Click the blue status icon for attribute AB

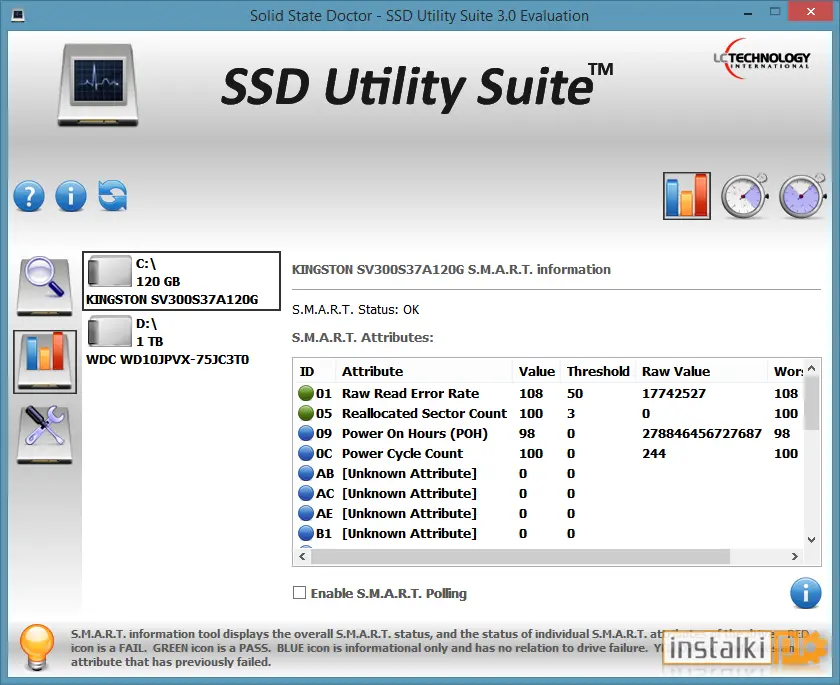306,473
